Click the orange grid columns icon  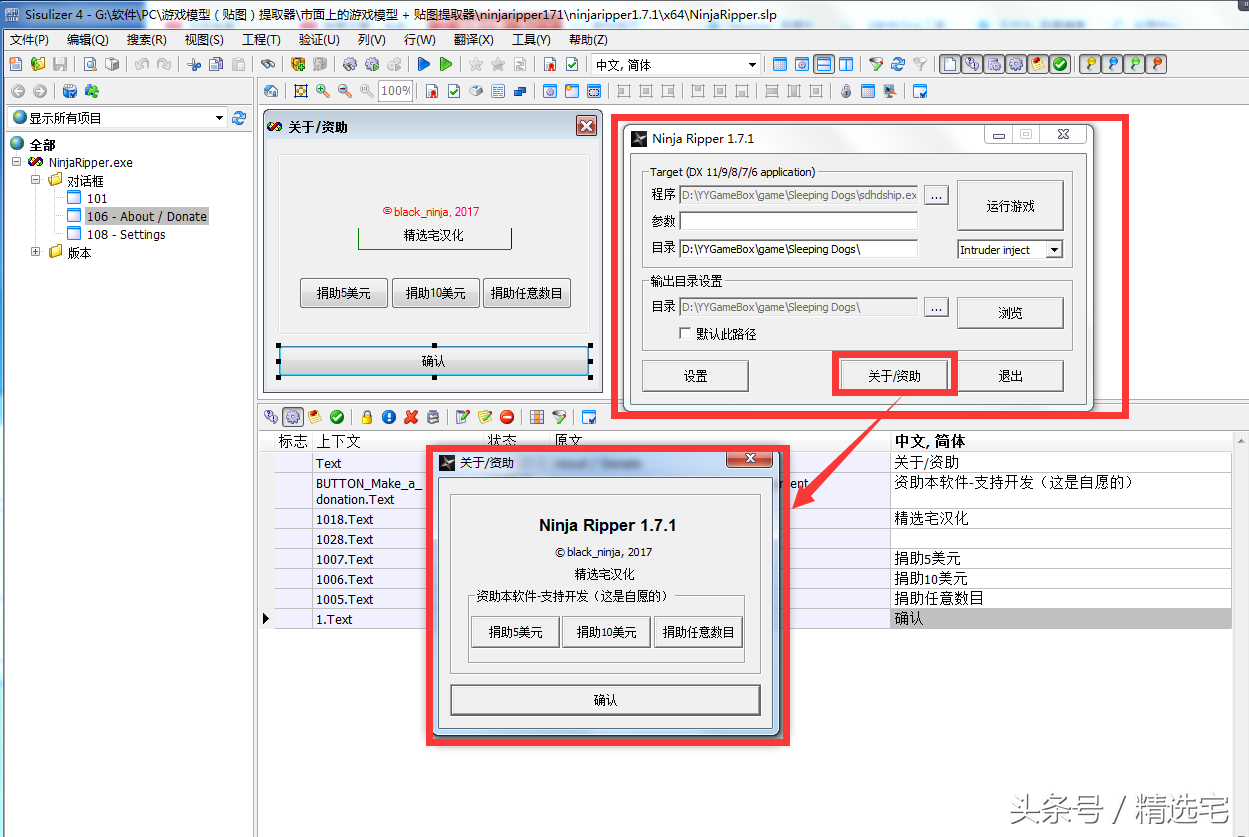[537, 417]
